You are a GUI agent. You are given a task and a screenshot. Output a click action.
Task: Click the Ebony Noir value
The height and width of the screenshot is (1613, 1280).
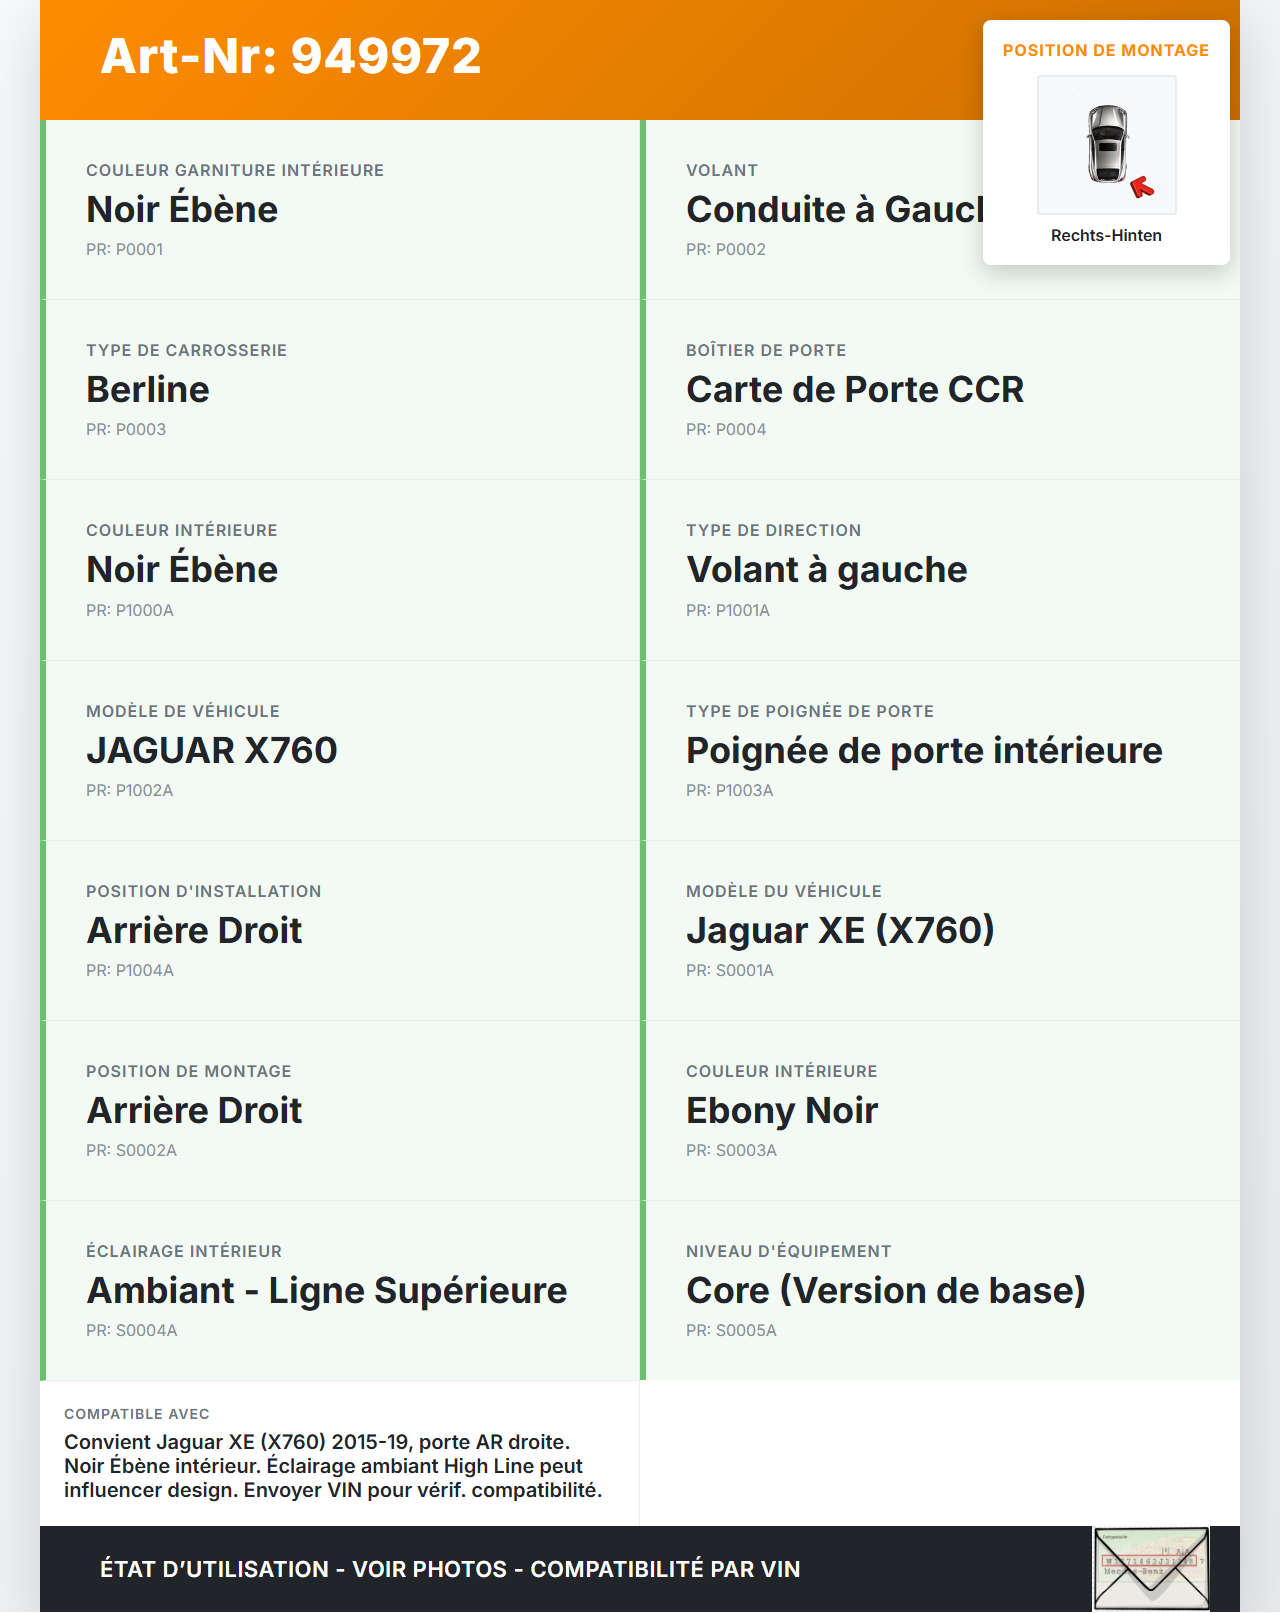pos(782,1110)
